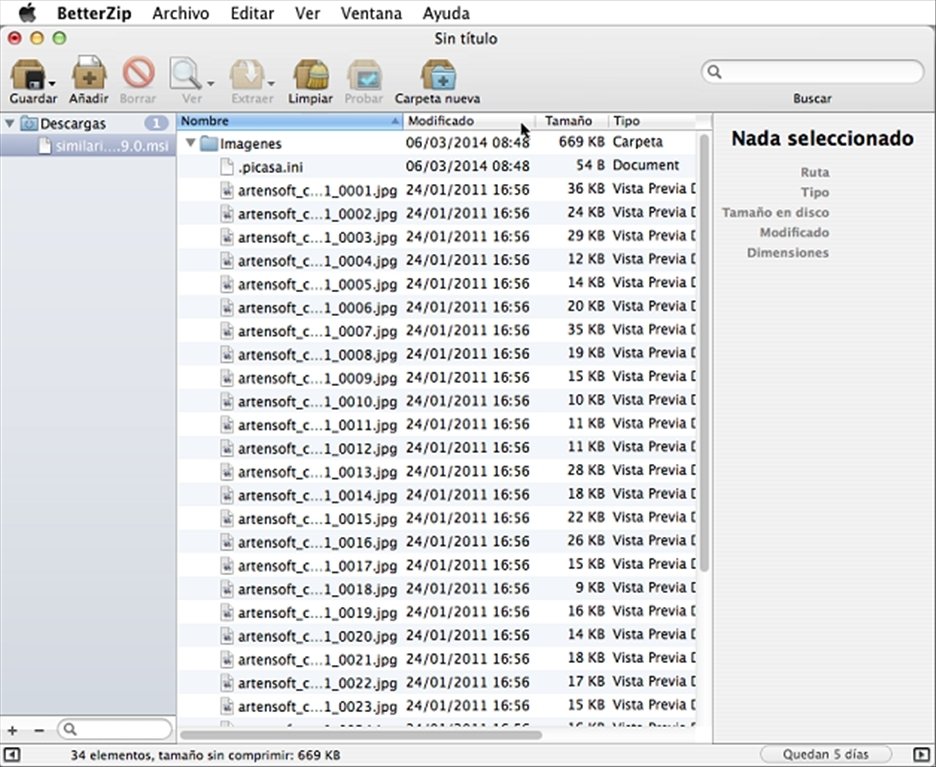Select artensoft_c...1_0016.jpg file name
Image resolution: width=936 pixels, height=767 pixels.
(317, 542)
